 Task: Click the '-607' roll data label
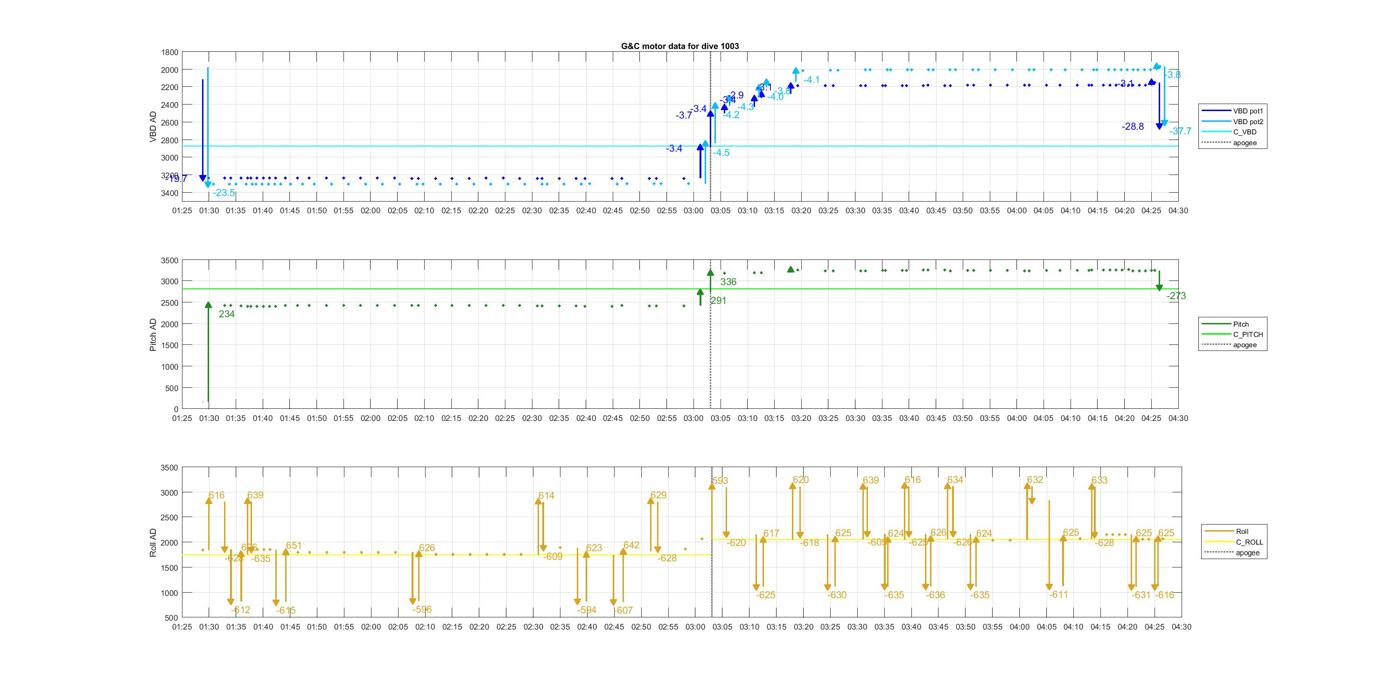(x=622, y=610)
